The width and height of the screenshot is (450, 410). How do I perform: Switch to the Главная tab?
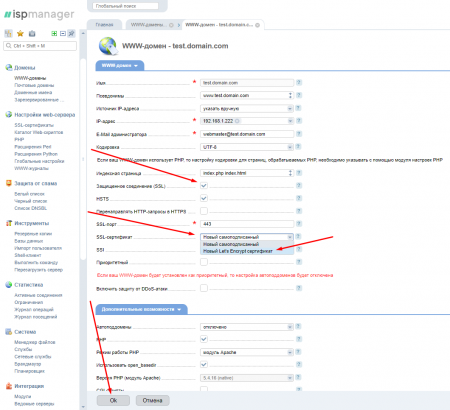tap(104, 25)
